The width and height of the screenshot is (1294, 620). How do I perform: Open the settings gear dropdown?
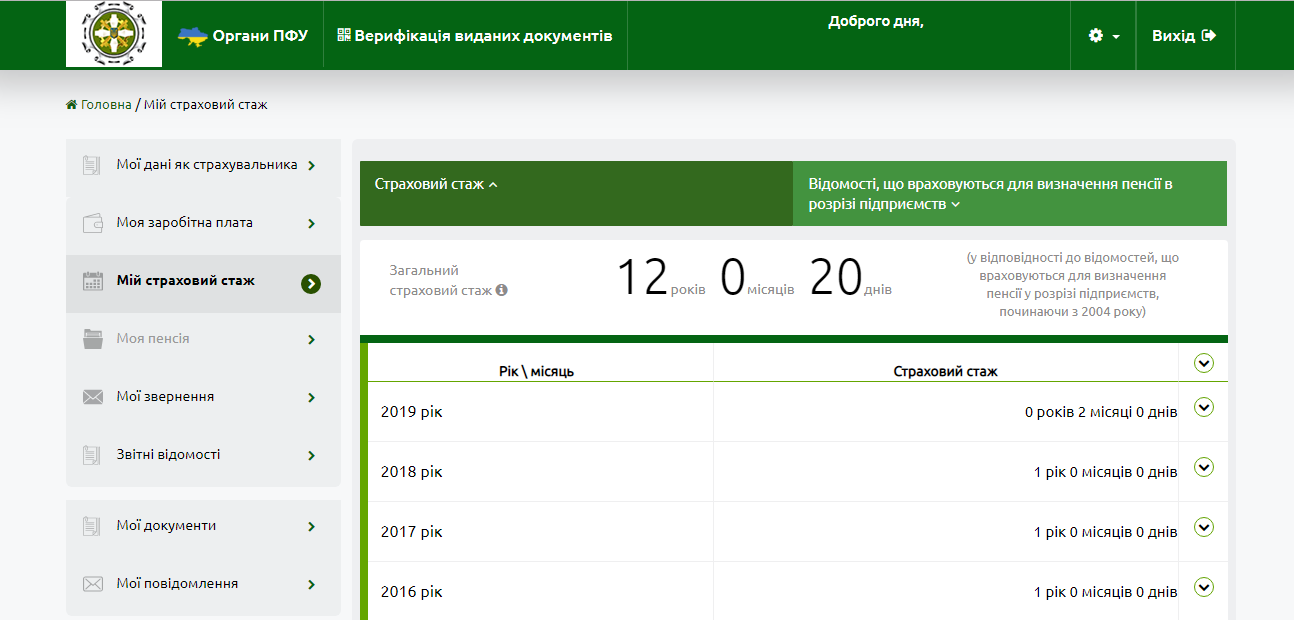tap(1103, 36)
